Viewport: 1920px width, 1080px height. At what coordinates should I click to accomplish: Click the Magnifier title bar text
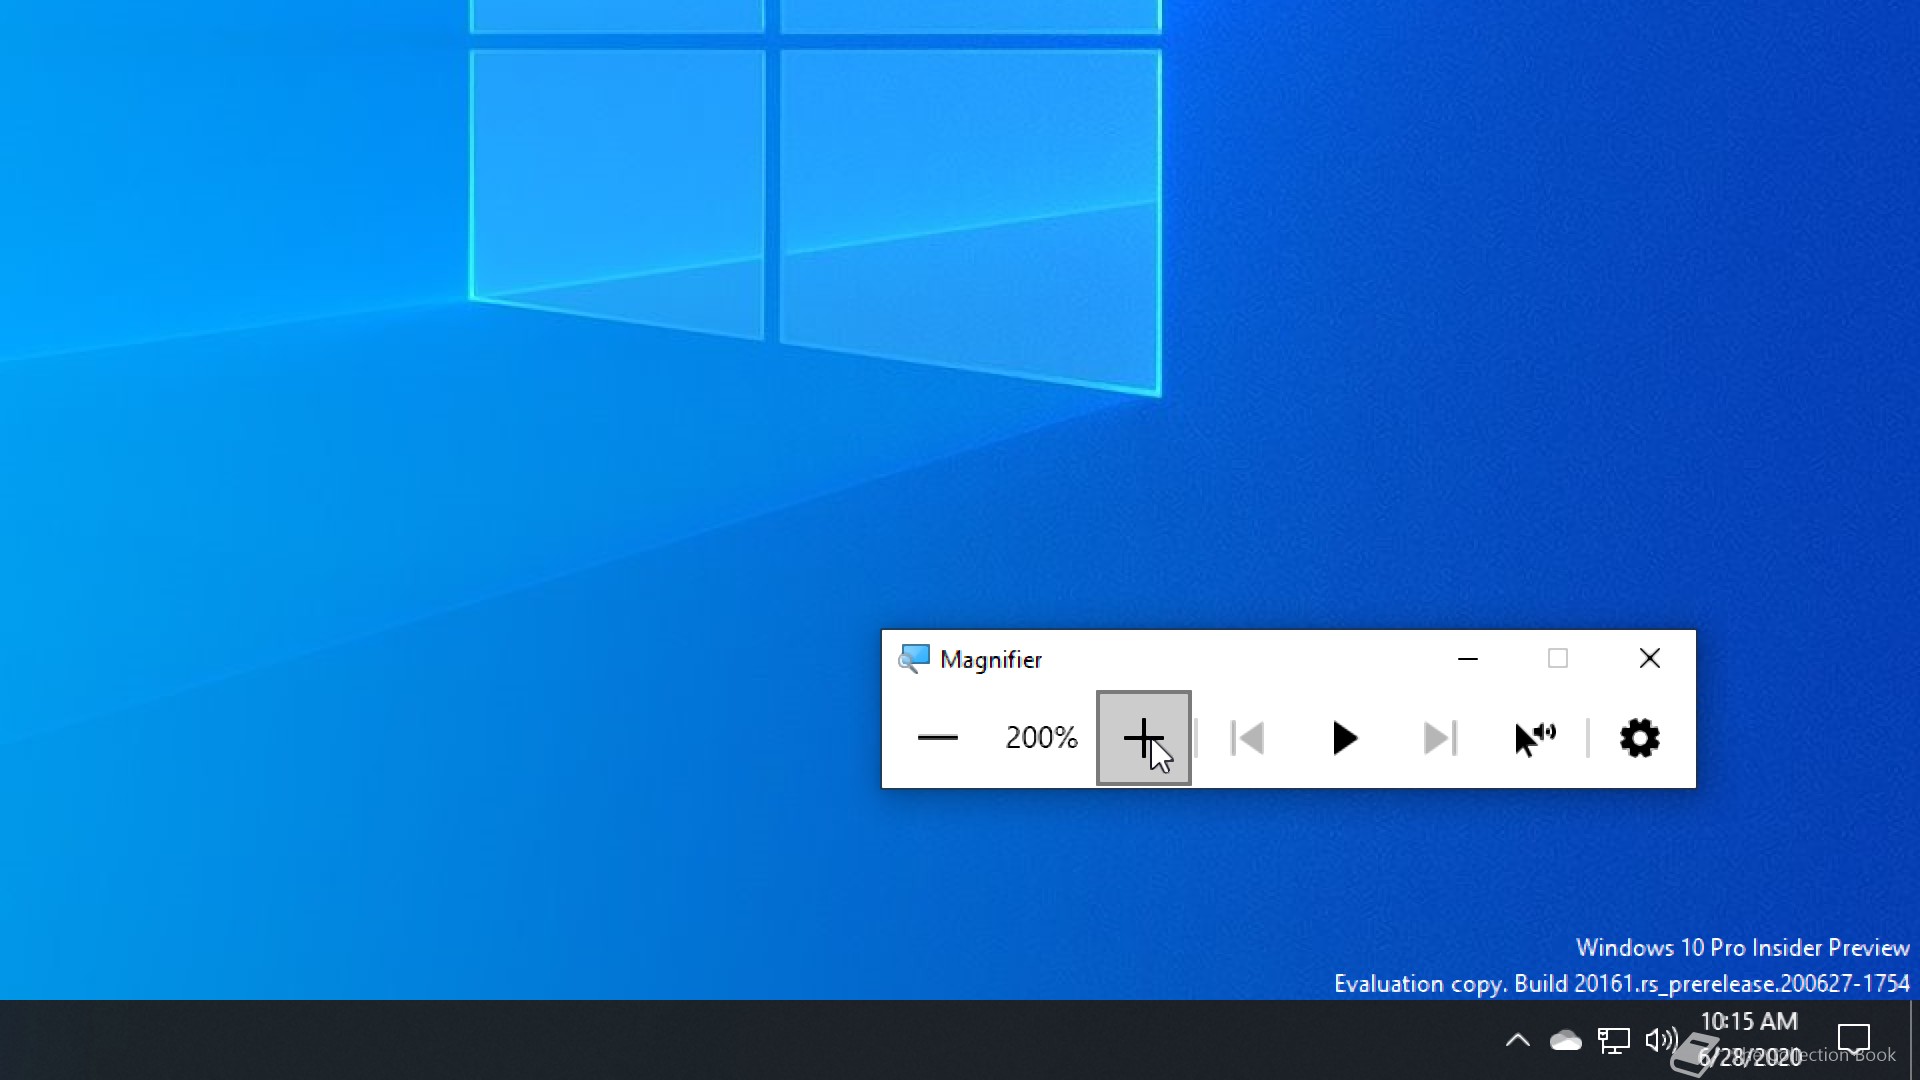tap(990, 660)
